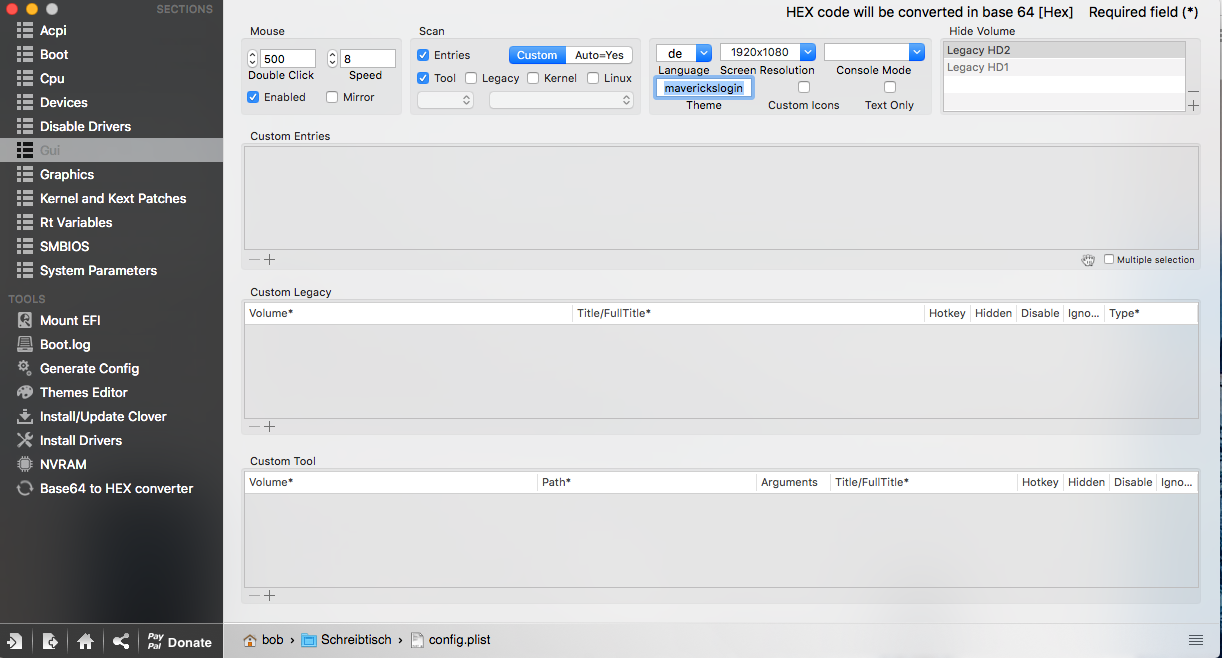Click the Generate Config gear icon
The height and width of the screenshot is (658, 1222).
coord(25,368)
